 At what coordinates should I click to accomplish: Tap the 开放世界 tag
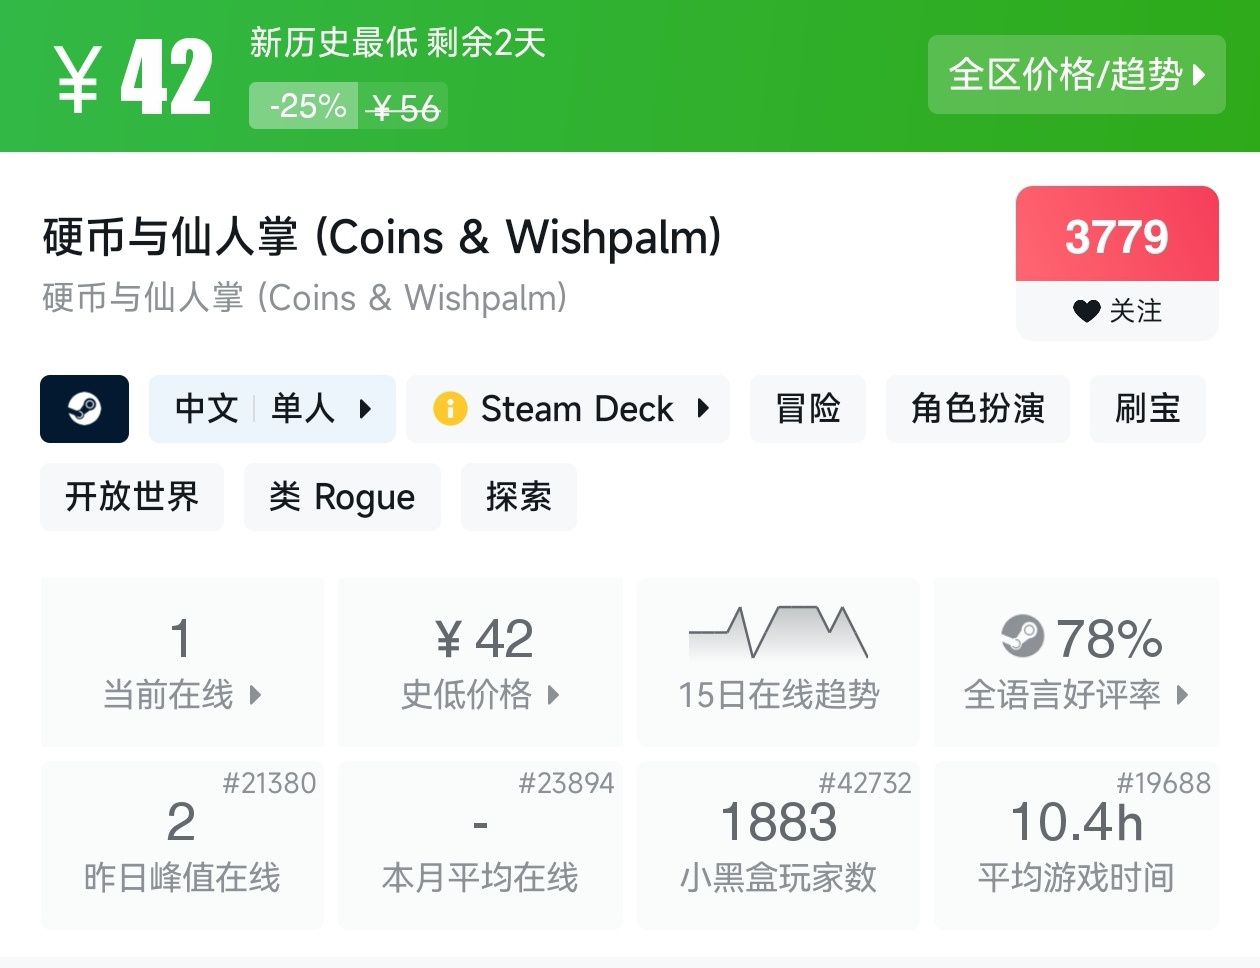(x=131, y=497)
